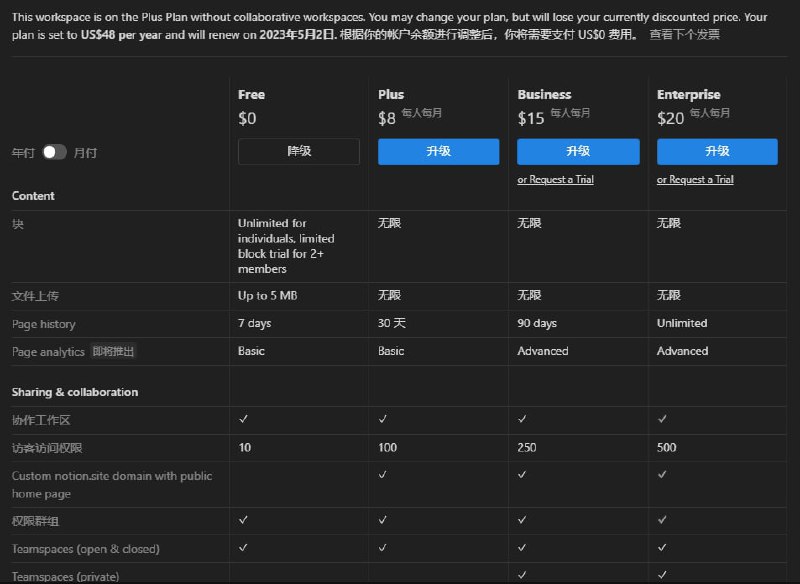Image resolution: width=800 pixels, height=584 pixels.
Task: Click the Plus plan heading
Action: (391, 94)
